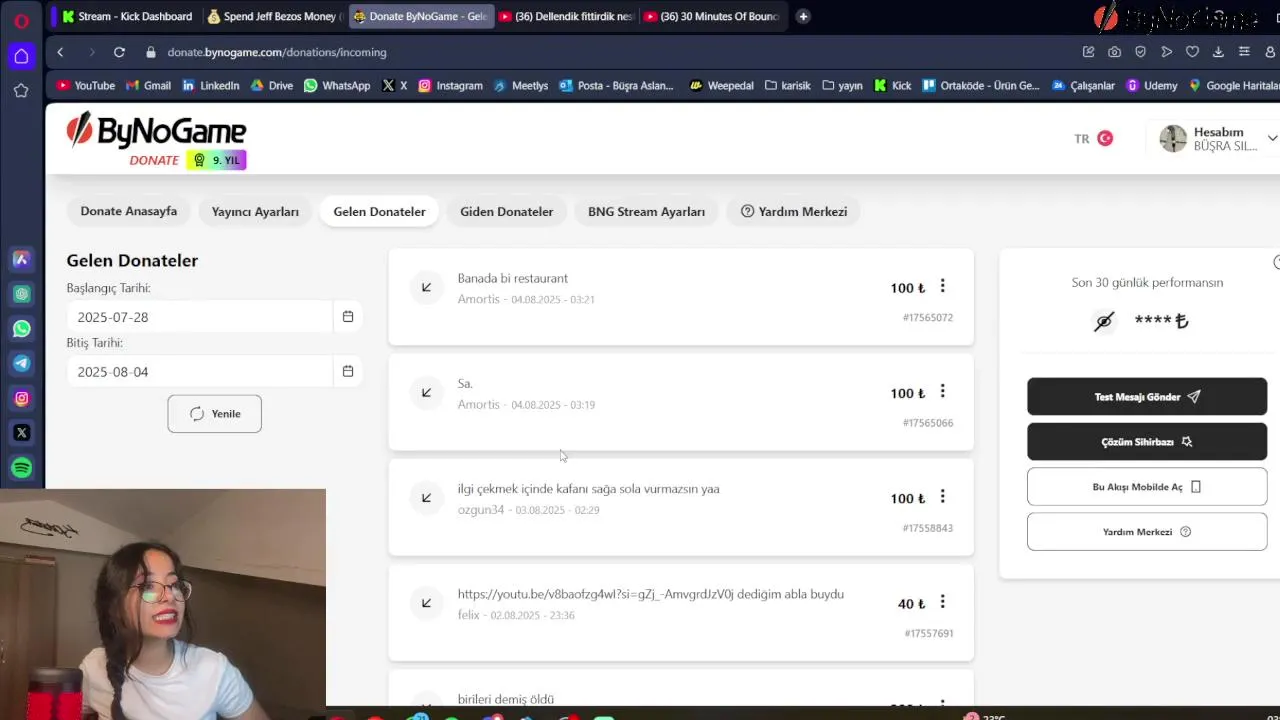The height and width of the screenshot is (720, 1280).
Task: Click the Başlangıç Tarihi date field
Action: tap(199, 316)
